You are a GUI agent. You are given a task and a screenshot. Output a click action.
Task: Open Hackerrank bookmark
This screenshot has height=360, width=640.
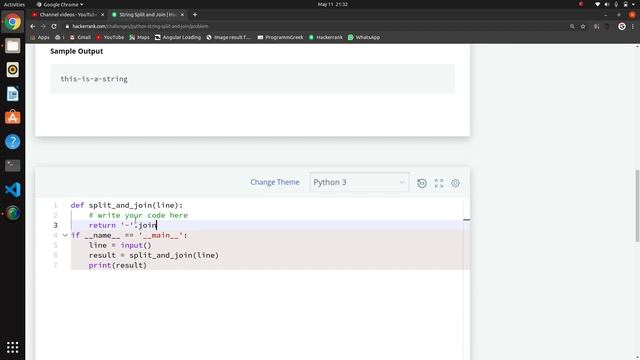(326, 37)
